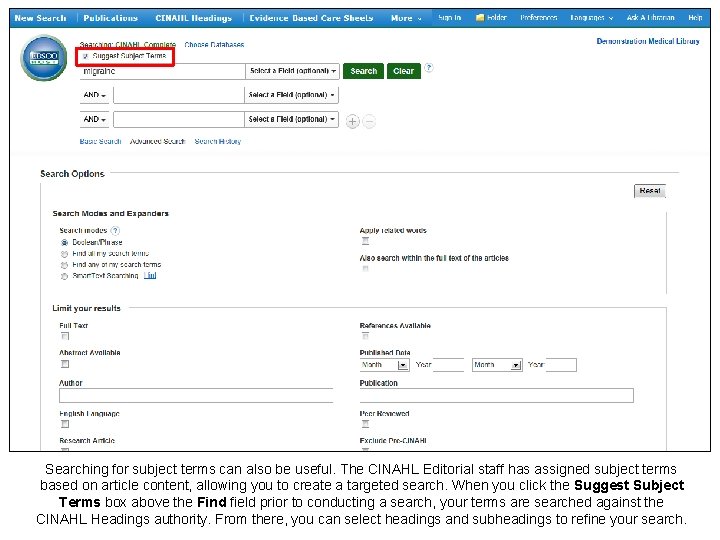This screenshot has height=540, width=720.
Task: Select the Boolean/Phrase search mode
Action: 64,242
